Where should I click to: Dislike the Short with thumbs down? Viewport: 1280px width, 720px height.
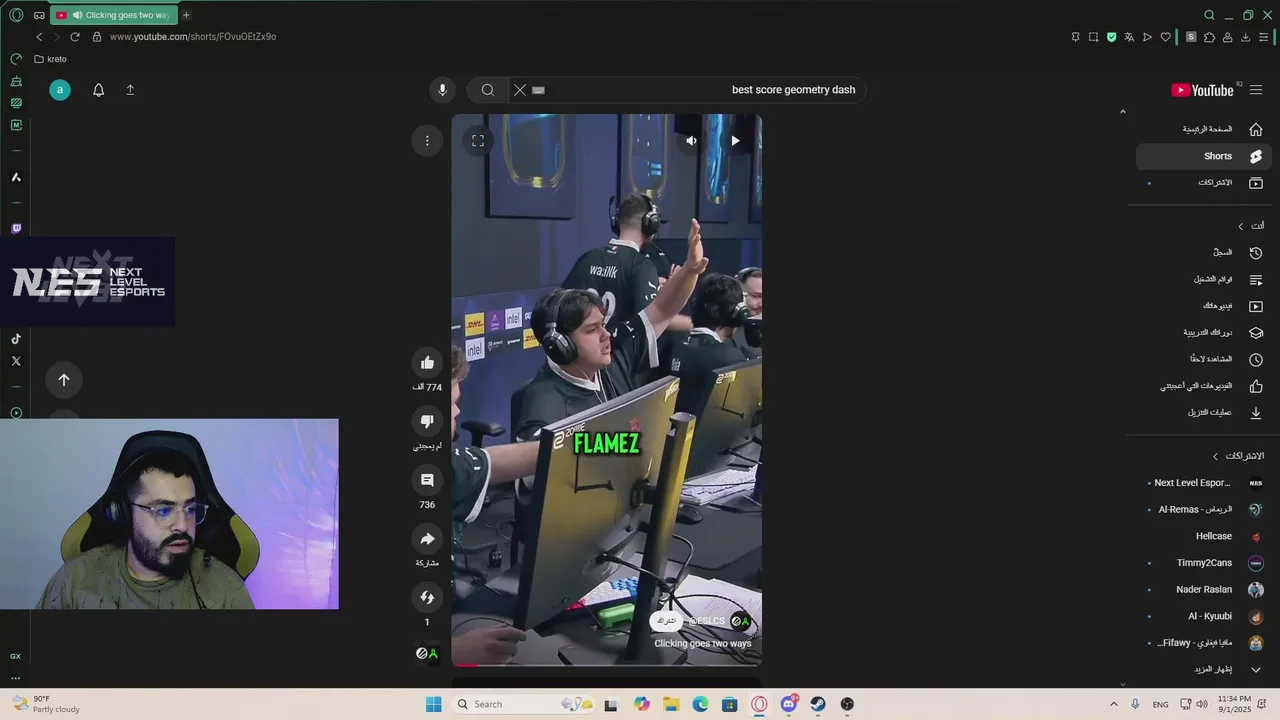(x=427, y=421)
